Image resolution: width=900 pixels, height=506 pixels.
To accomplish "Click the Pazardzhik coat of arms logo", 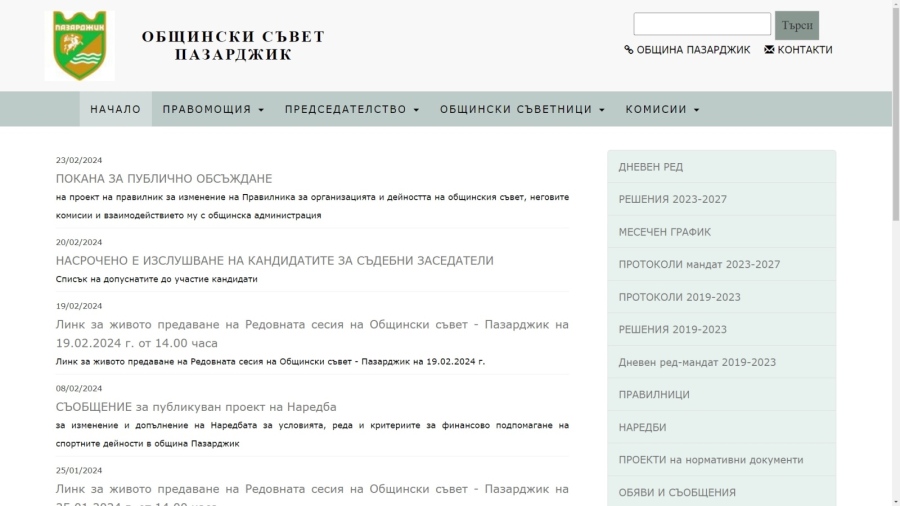I will point(79,45).
